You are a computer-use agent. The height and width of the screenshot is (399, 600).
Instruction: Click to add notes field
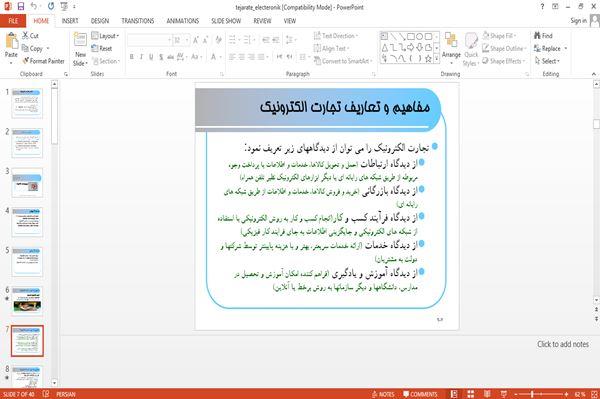pyautogui.click(x=562, y=344)
